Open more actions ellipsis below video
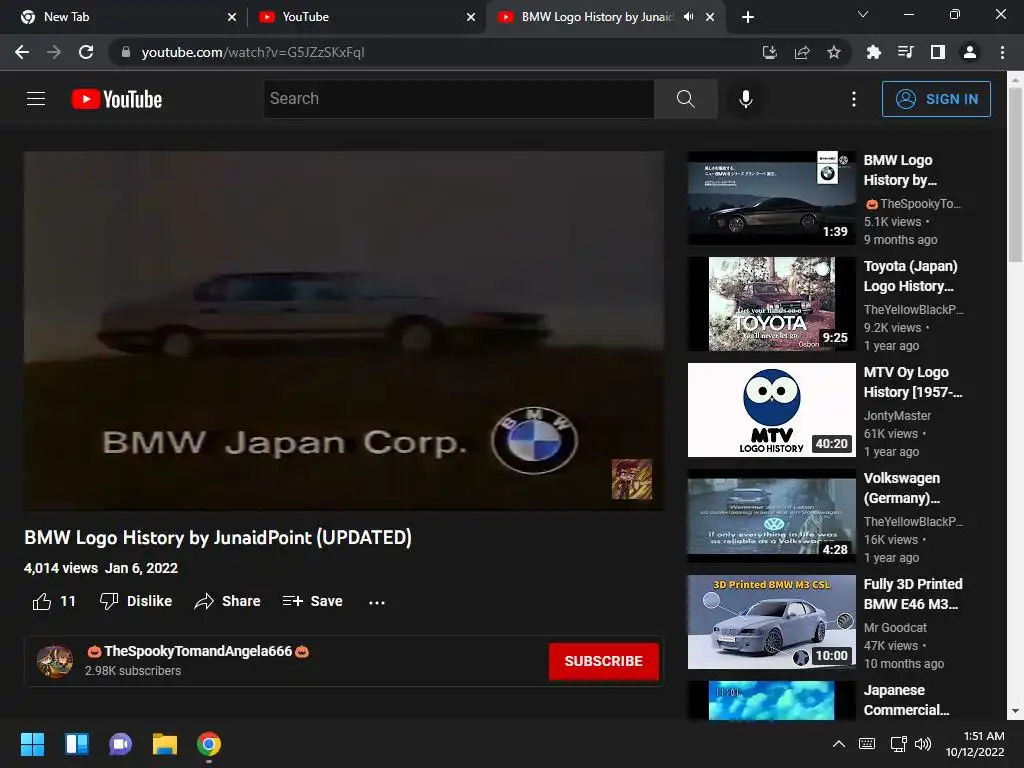The image size is (1024, 768). [377, 602]
